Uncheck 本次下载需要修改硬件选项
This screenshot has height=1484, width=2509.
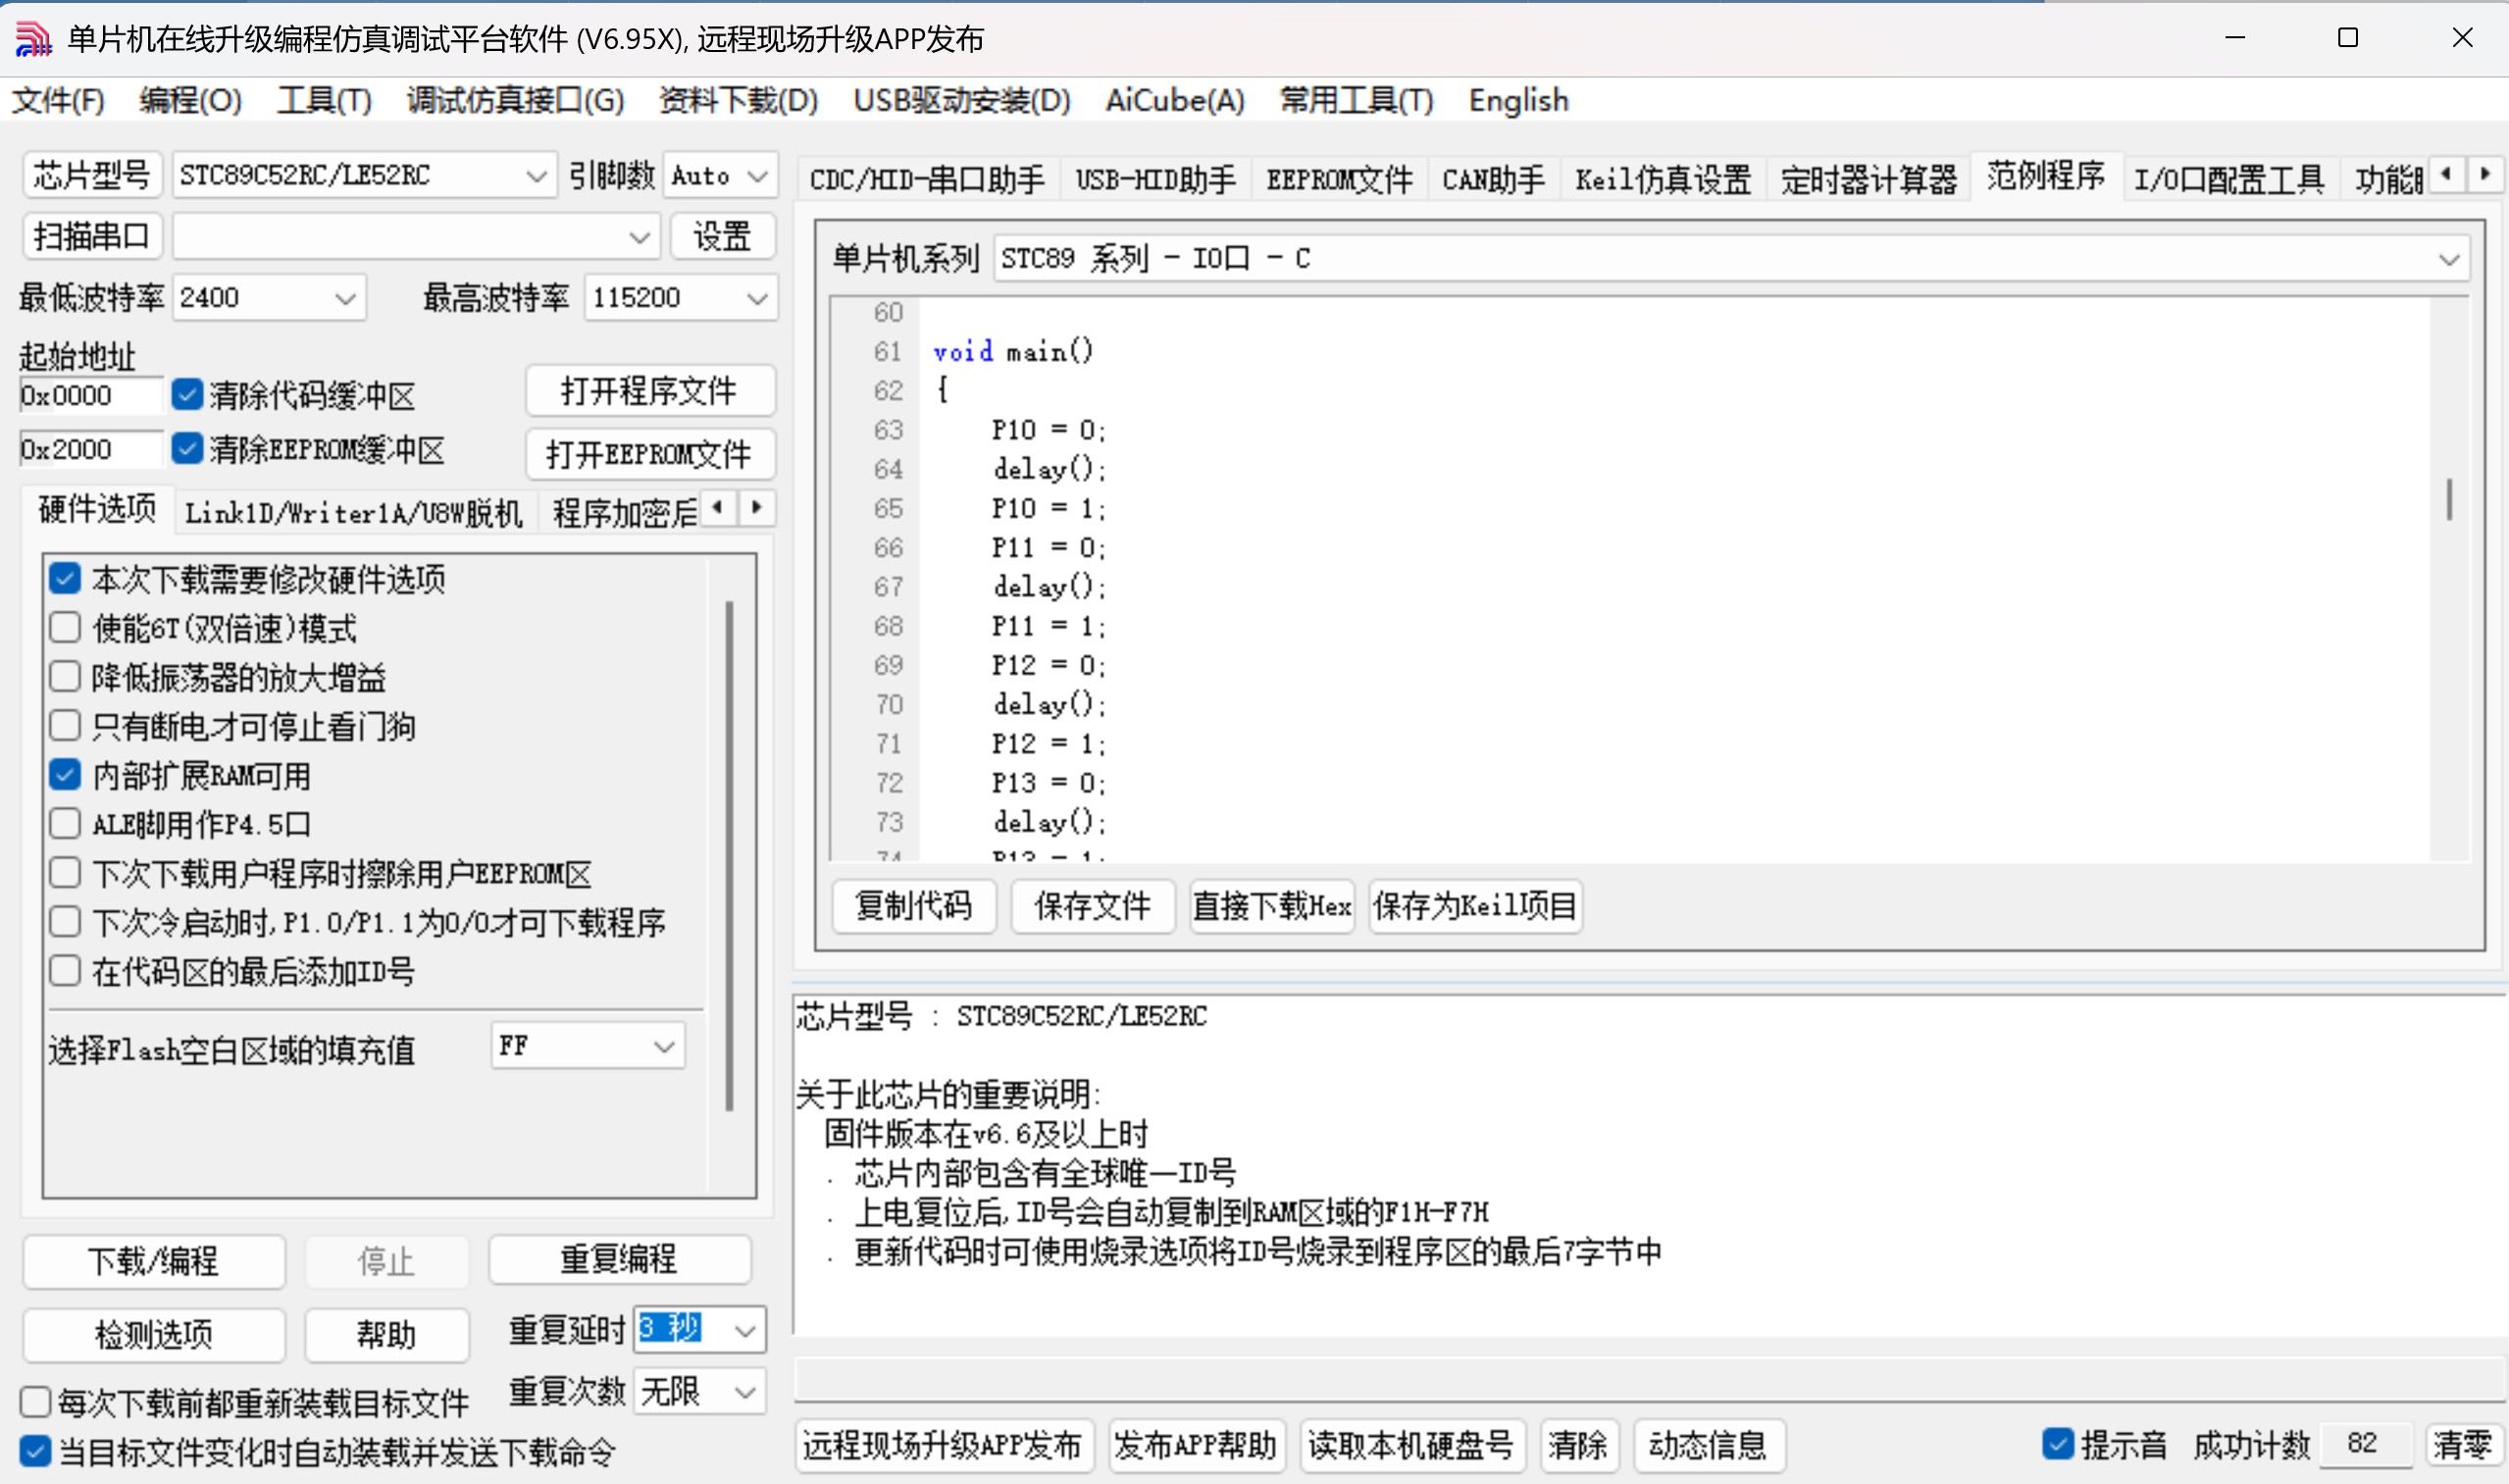tap(65, 578)
